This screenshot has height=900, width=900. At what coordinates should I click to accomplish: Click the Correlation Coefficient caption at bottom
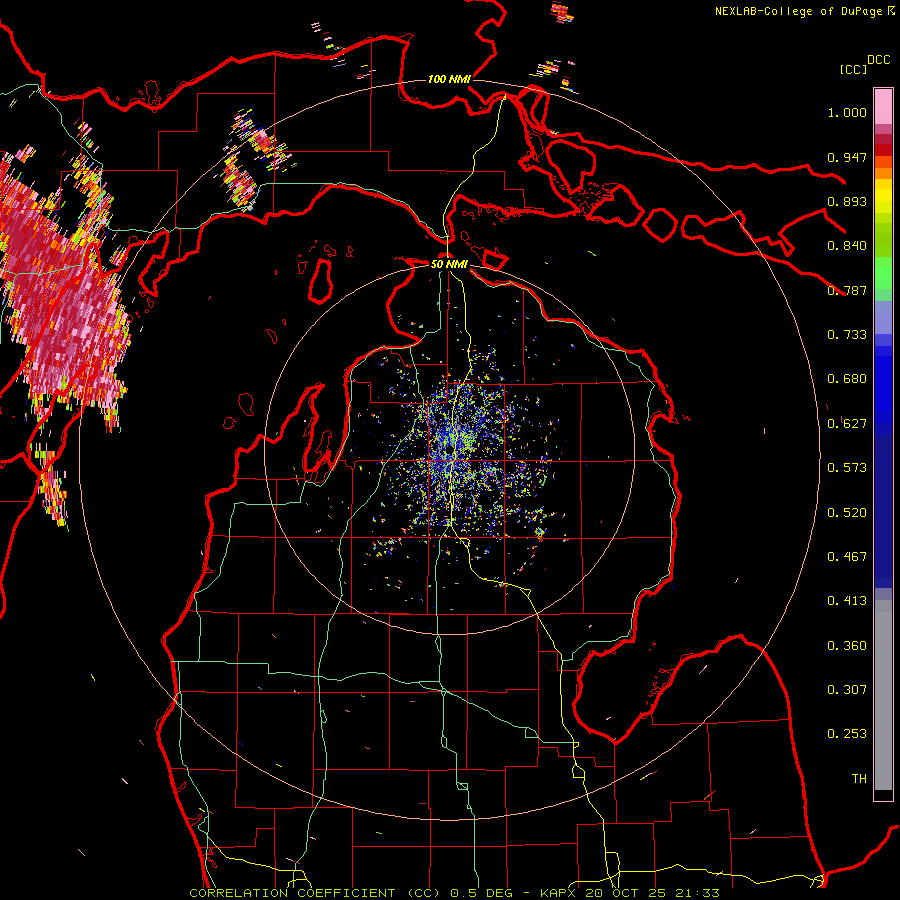point(454,893)
